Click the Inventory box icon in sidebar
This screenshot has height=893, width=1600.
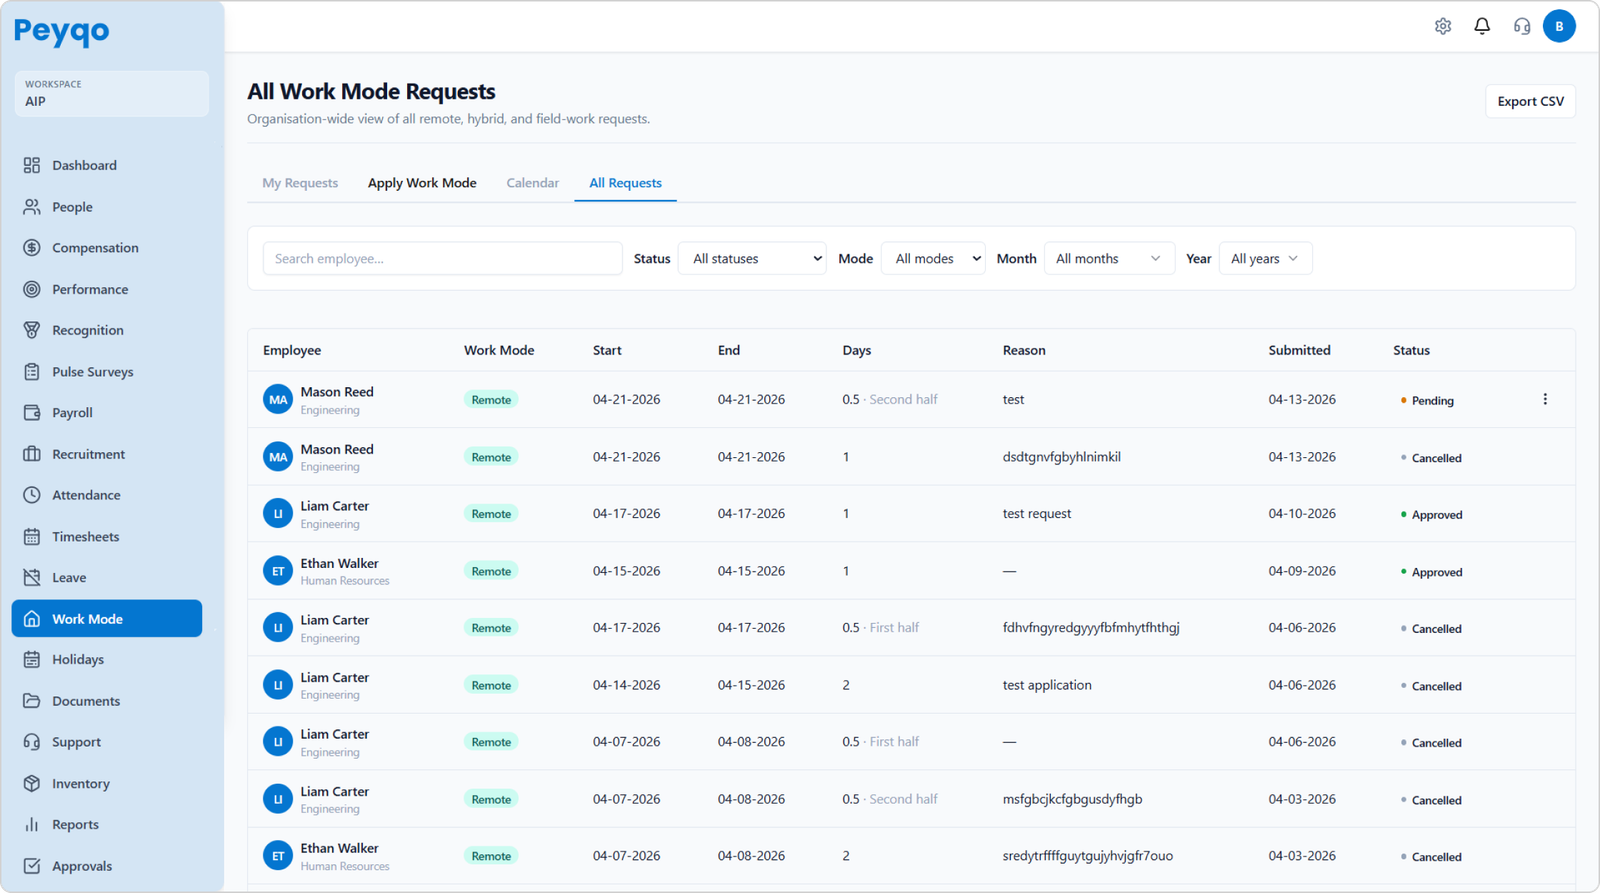tap(32, 784)
